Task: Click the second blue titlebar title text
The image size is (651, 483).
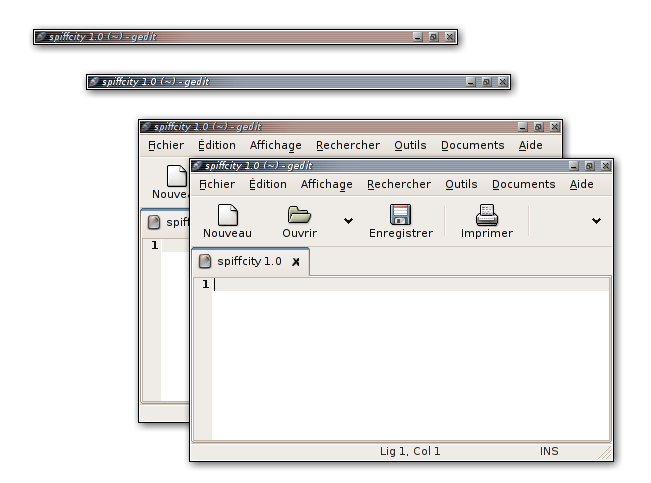Action: [x=155, y=81]
